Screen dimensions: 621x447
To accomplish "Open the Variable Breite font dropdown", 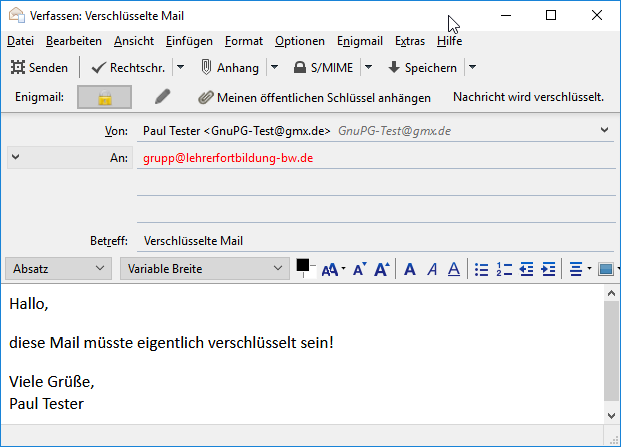I will (x=204, y=268).
